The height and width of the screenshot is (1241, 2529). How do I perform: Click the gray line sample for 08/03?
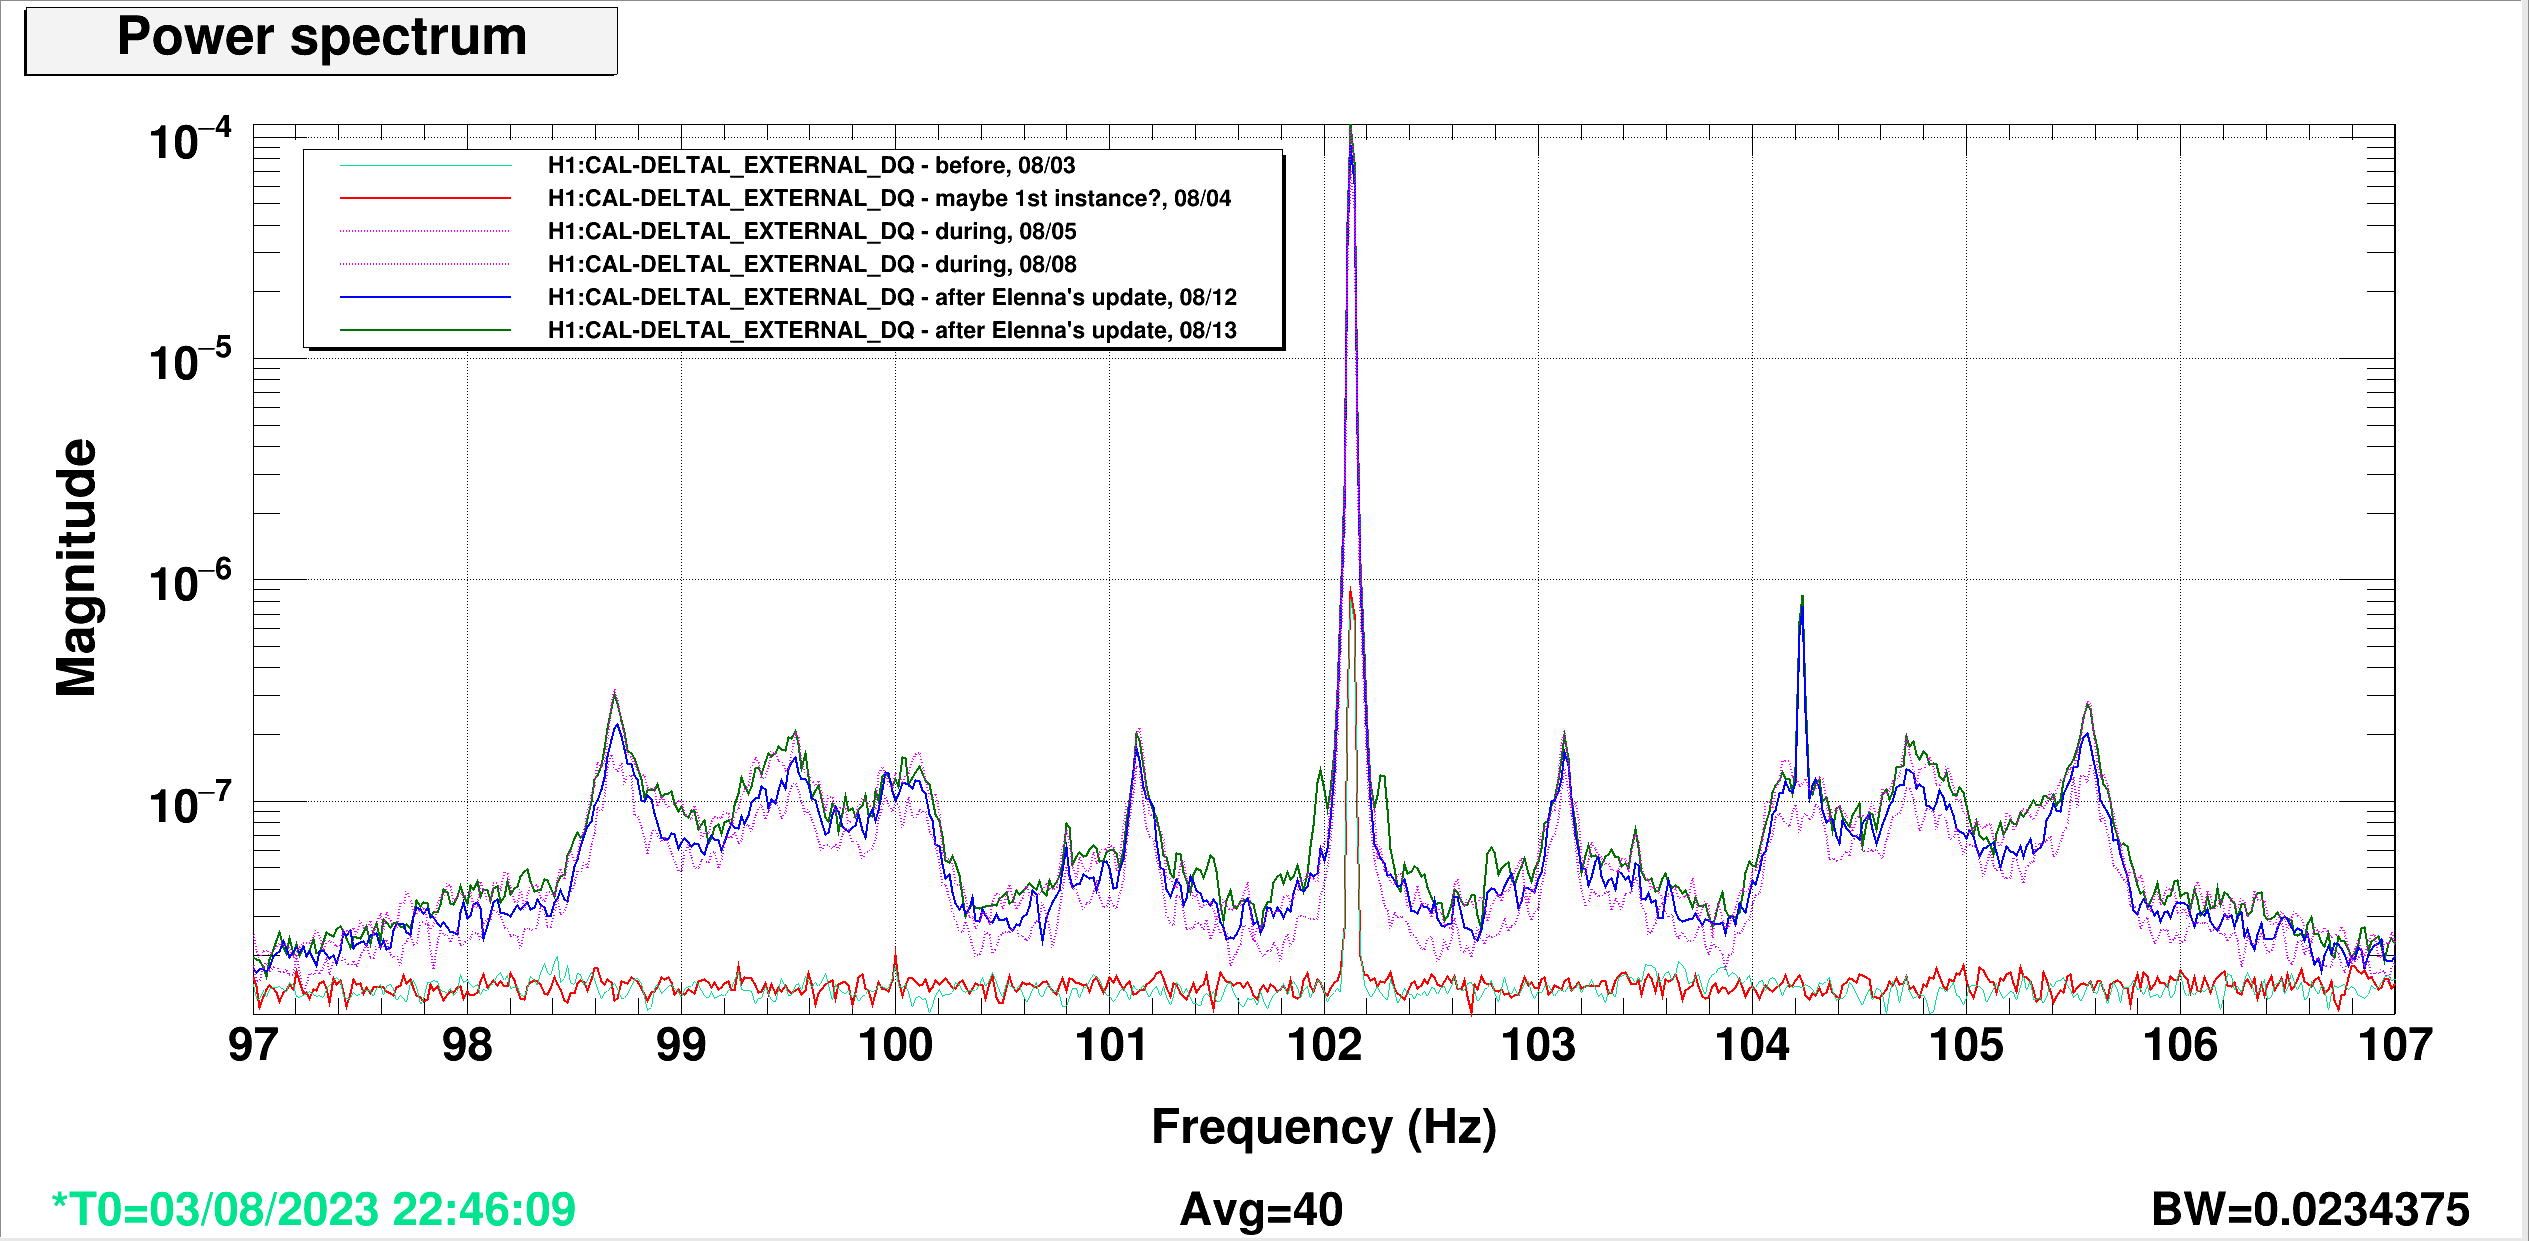425,165
